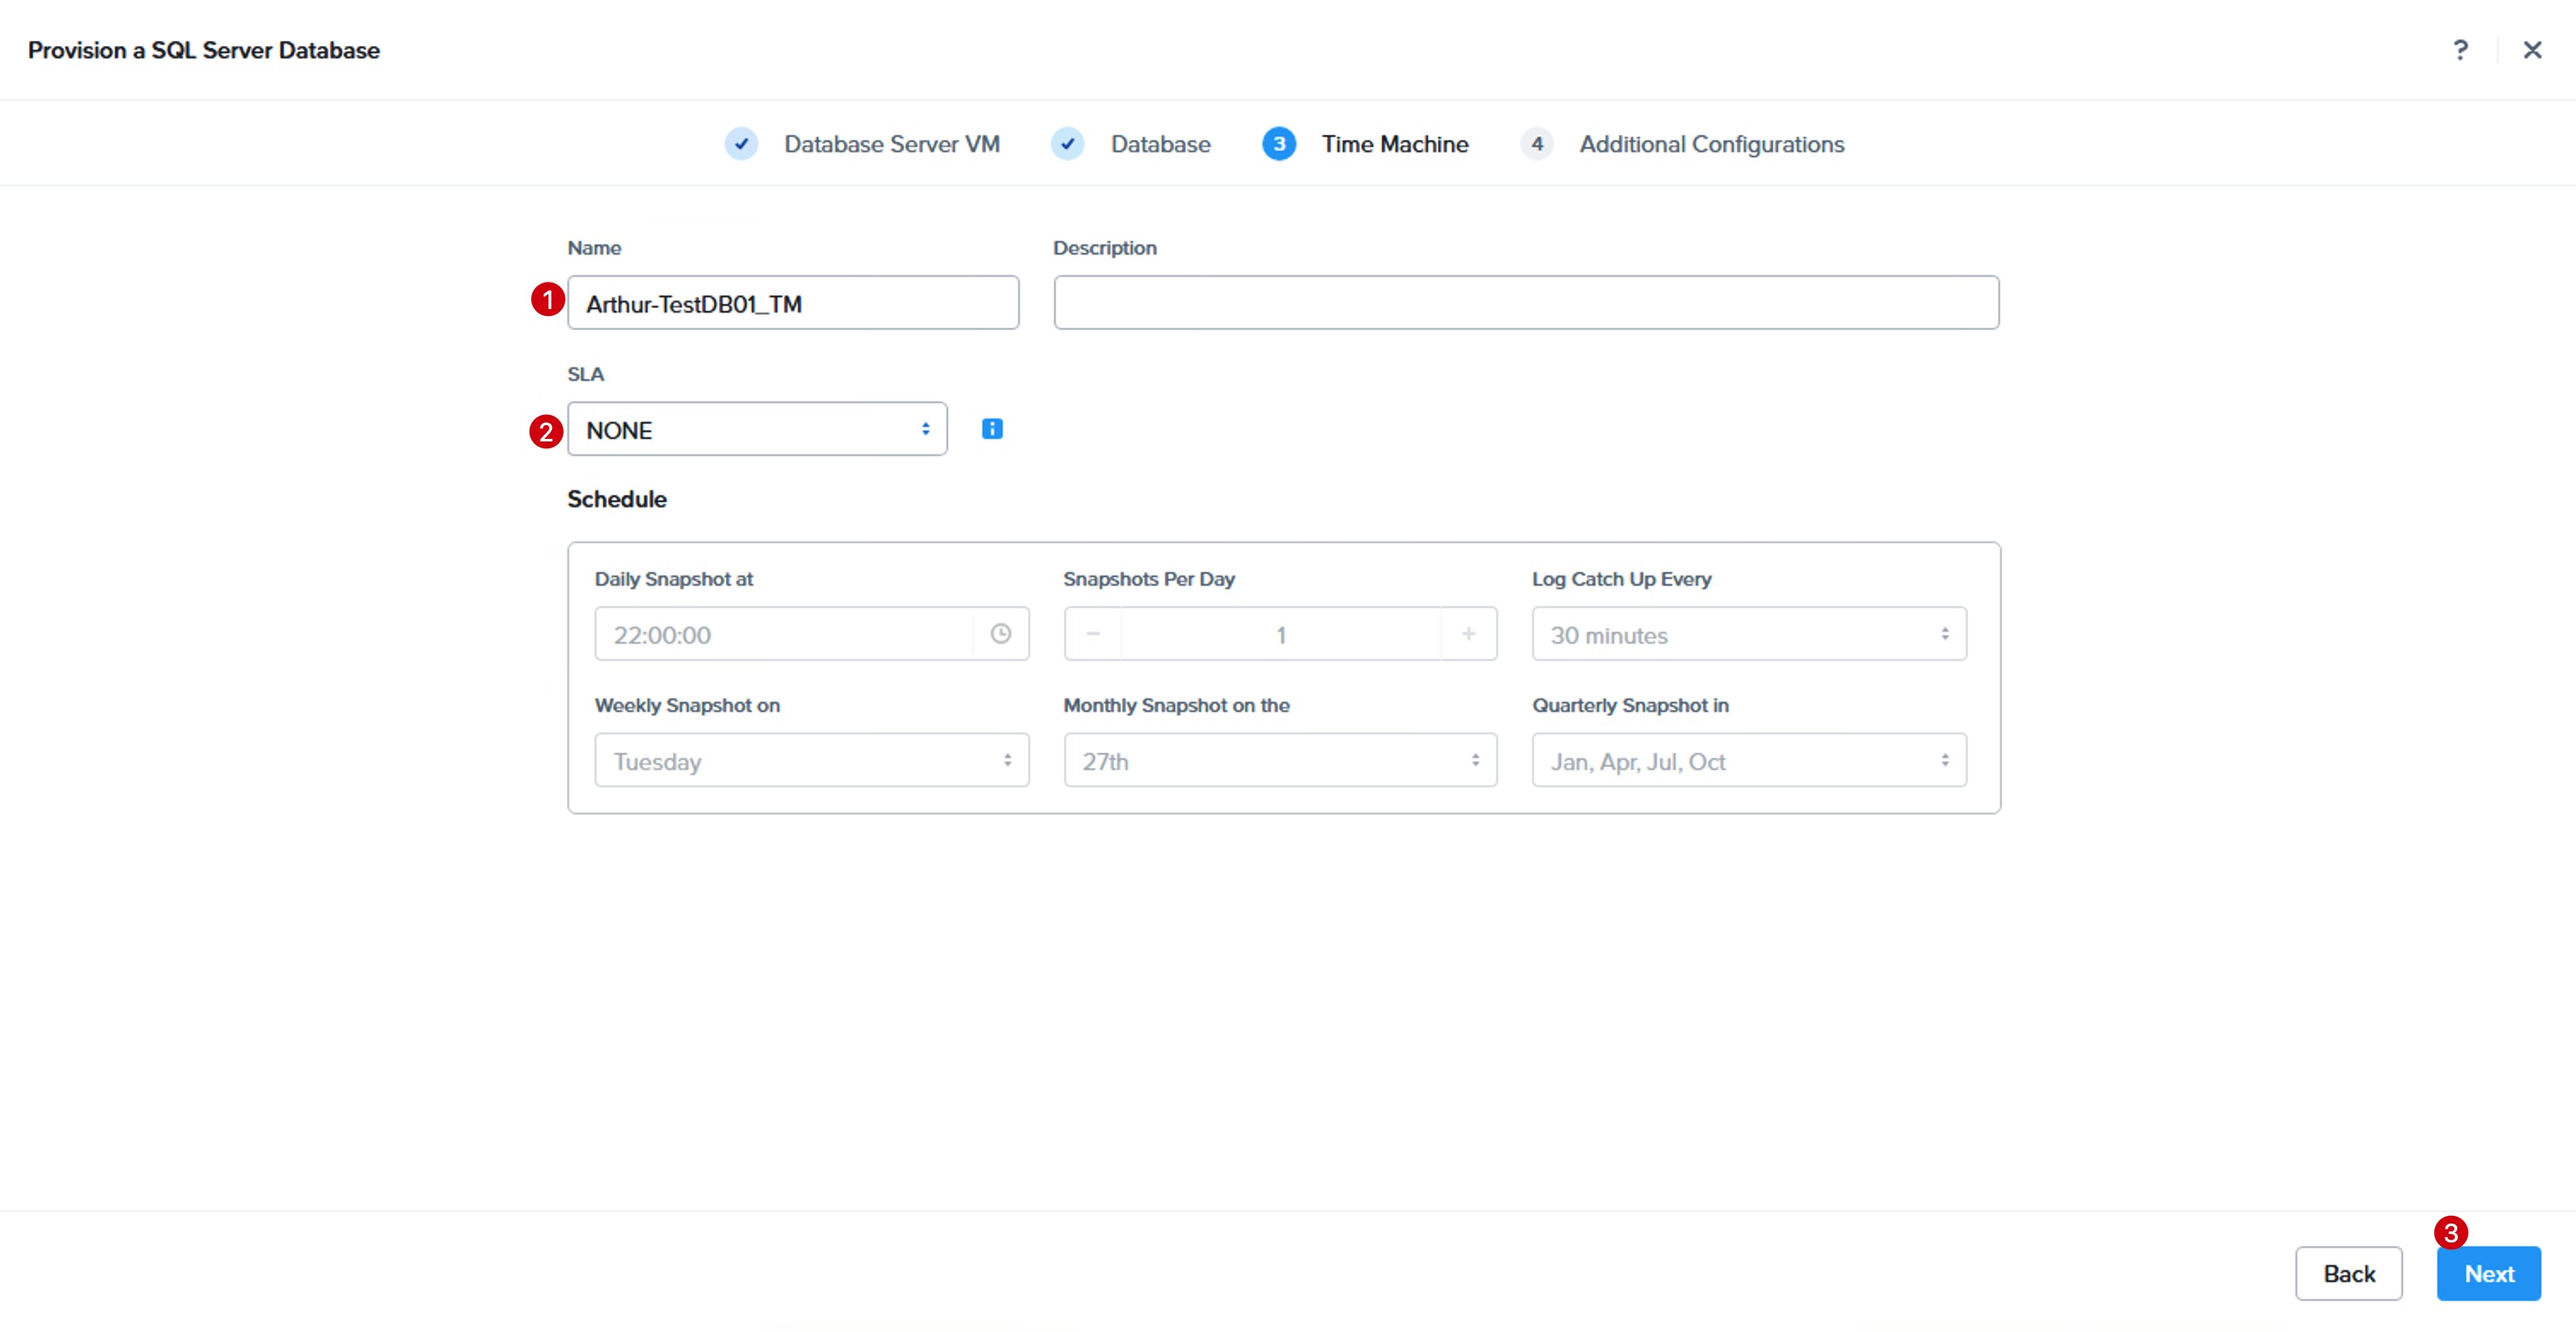Go to the Database step
2576x1332 pixels.
coord(1160,144)
